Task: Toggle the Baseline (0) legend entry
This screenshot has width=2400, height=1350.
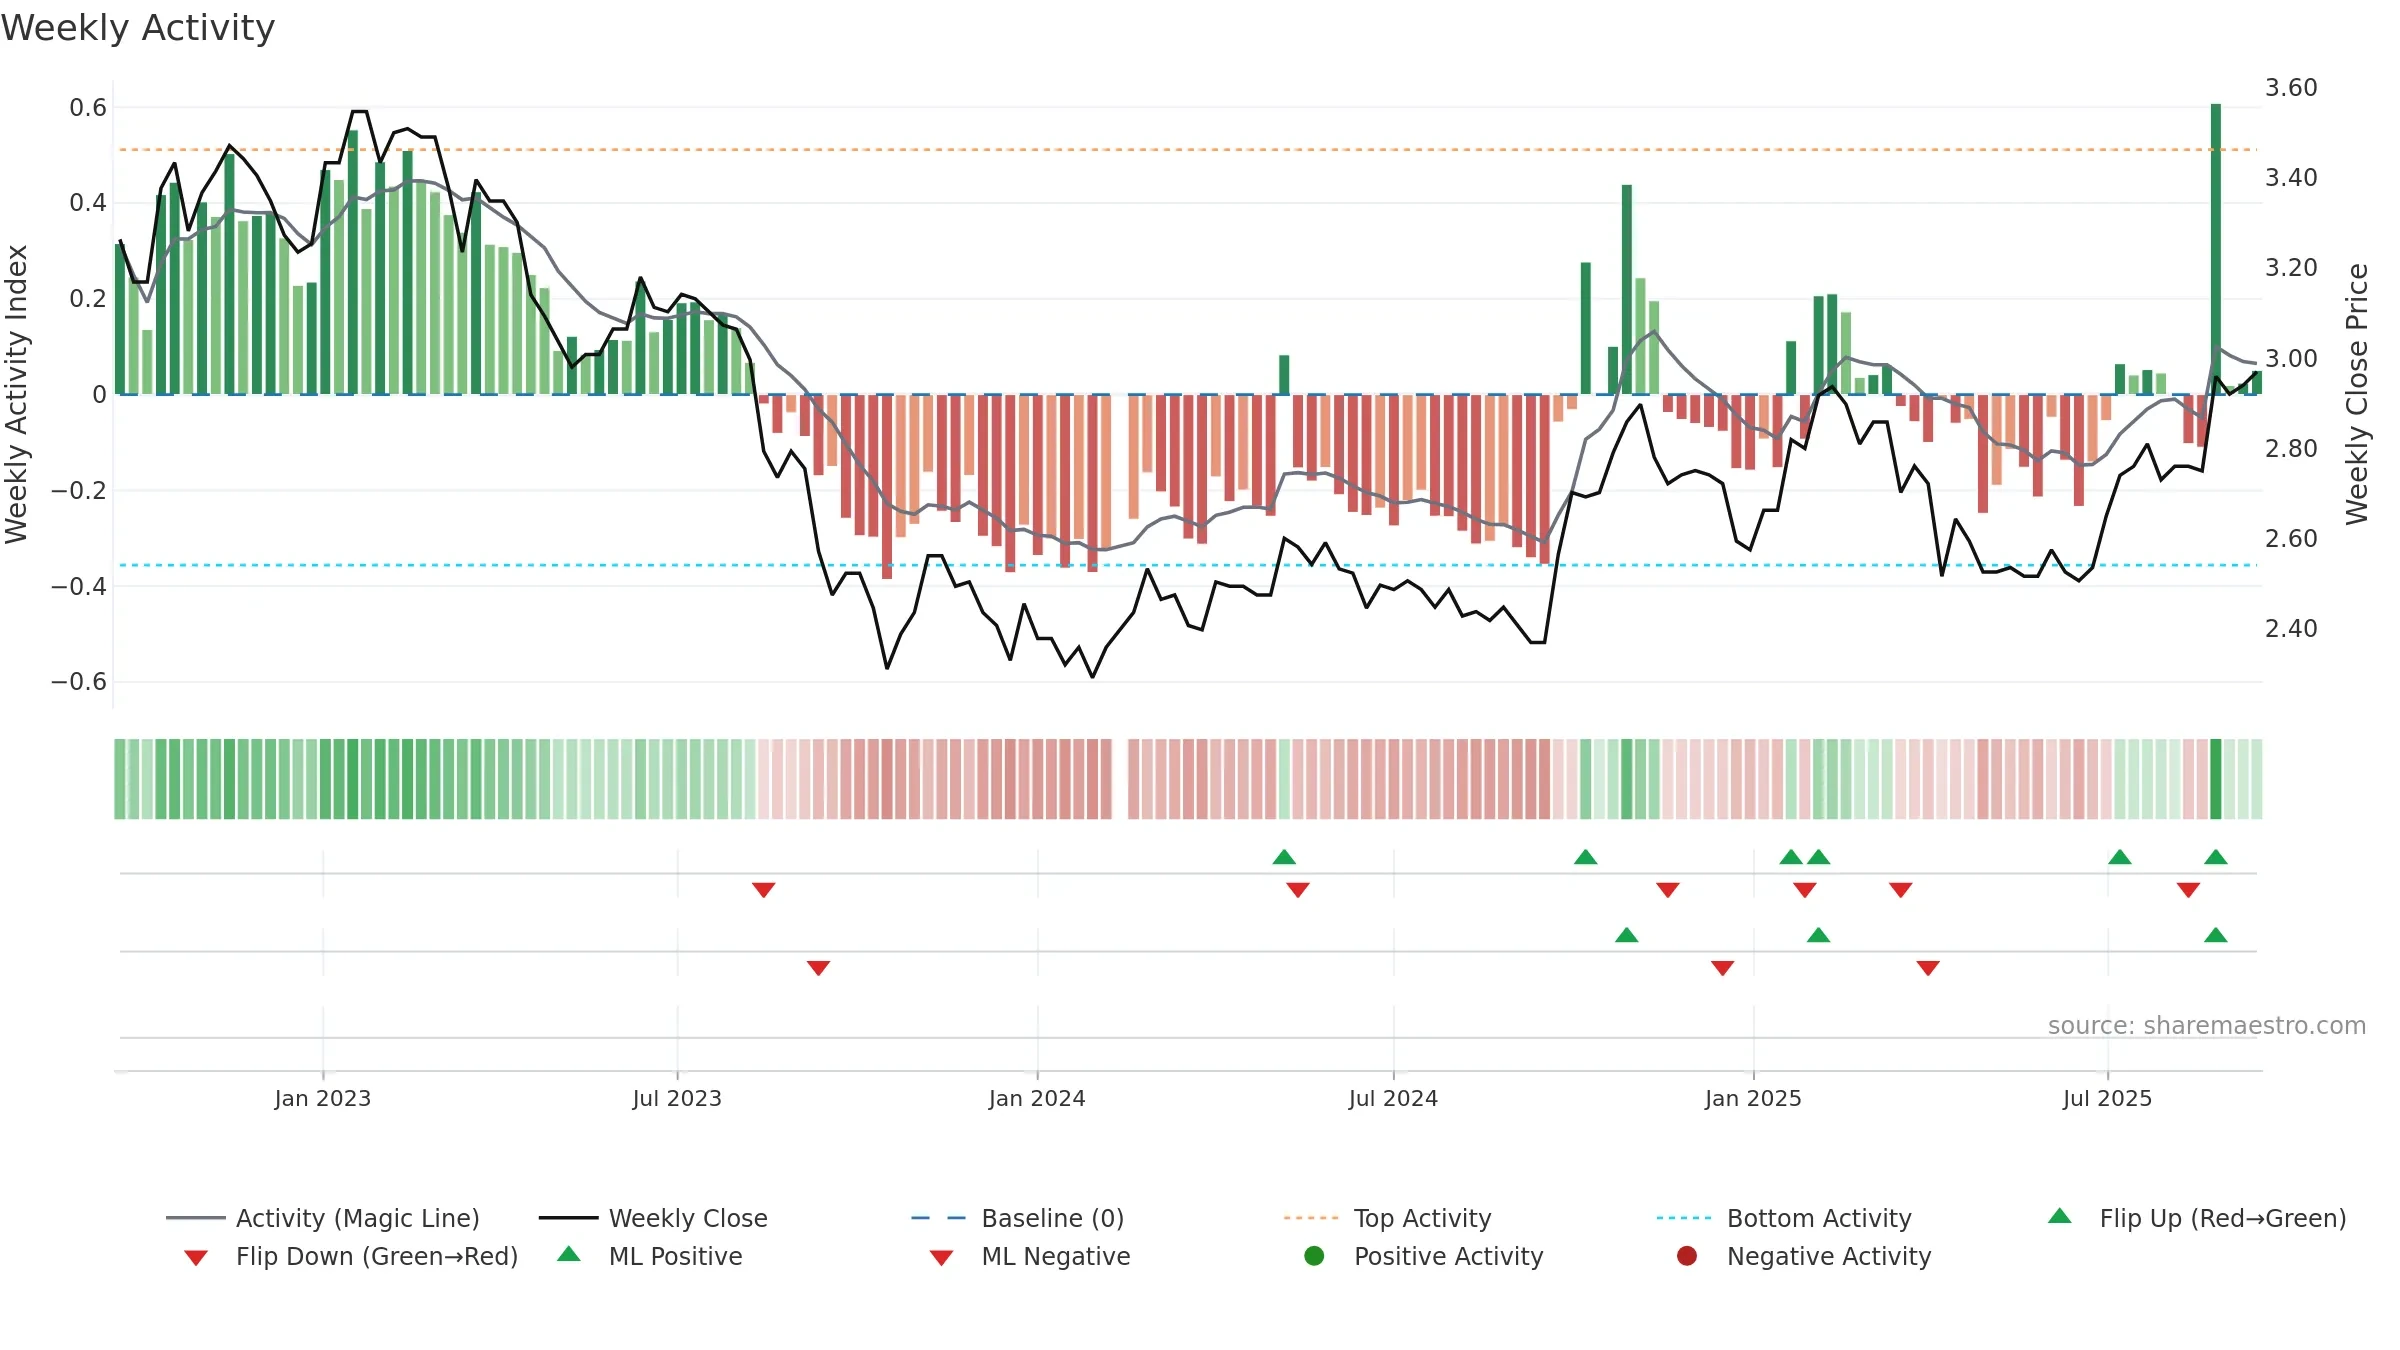Action: [1018, 1218]
